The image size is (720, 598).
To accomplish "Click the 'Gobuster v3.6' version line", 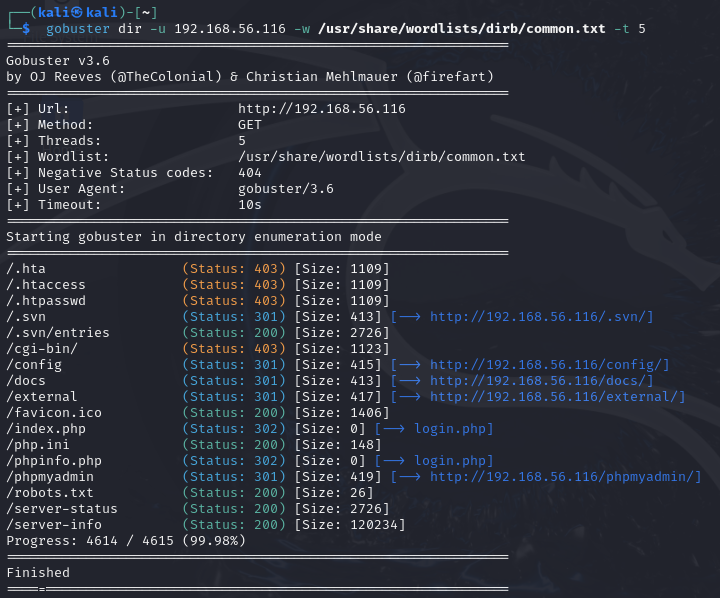I will pos(58,61).
